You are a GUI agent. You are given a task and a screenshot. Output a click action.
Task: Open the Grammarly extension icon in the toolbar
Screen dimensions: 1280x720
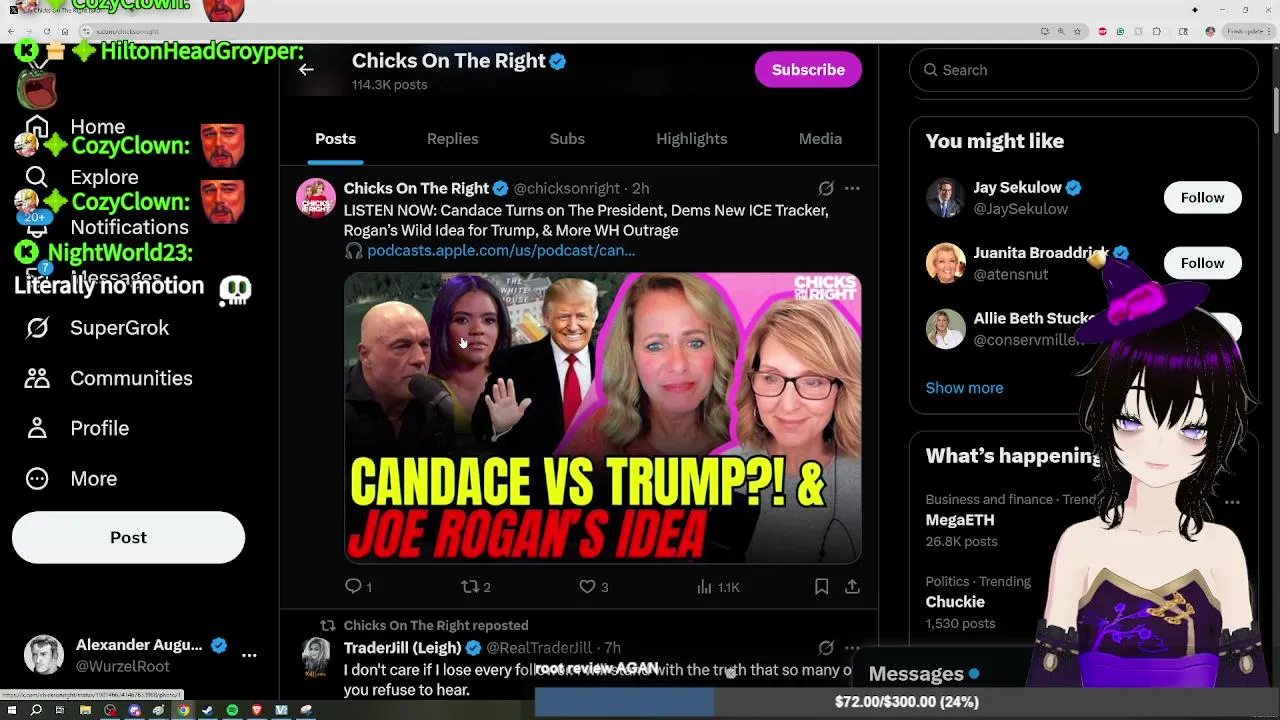pos(1120,31)
